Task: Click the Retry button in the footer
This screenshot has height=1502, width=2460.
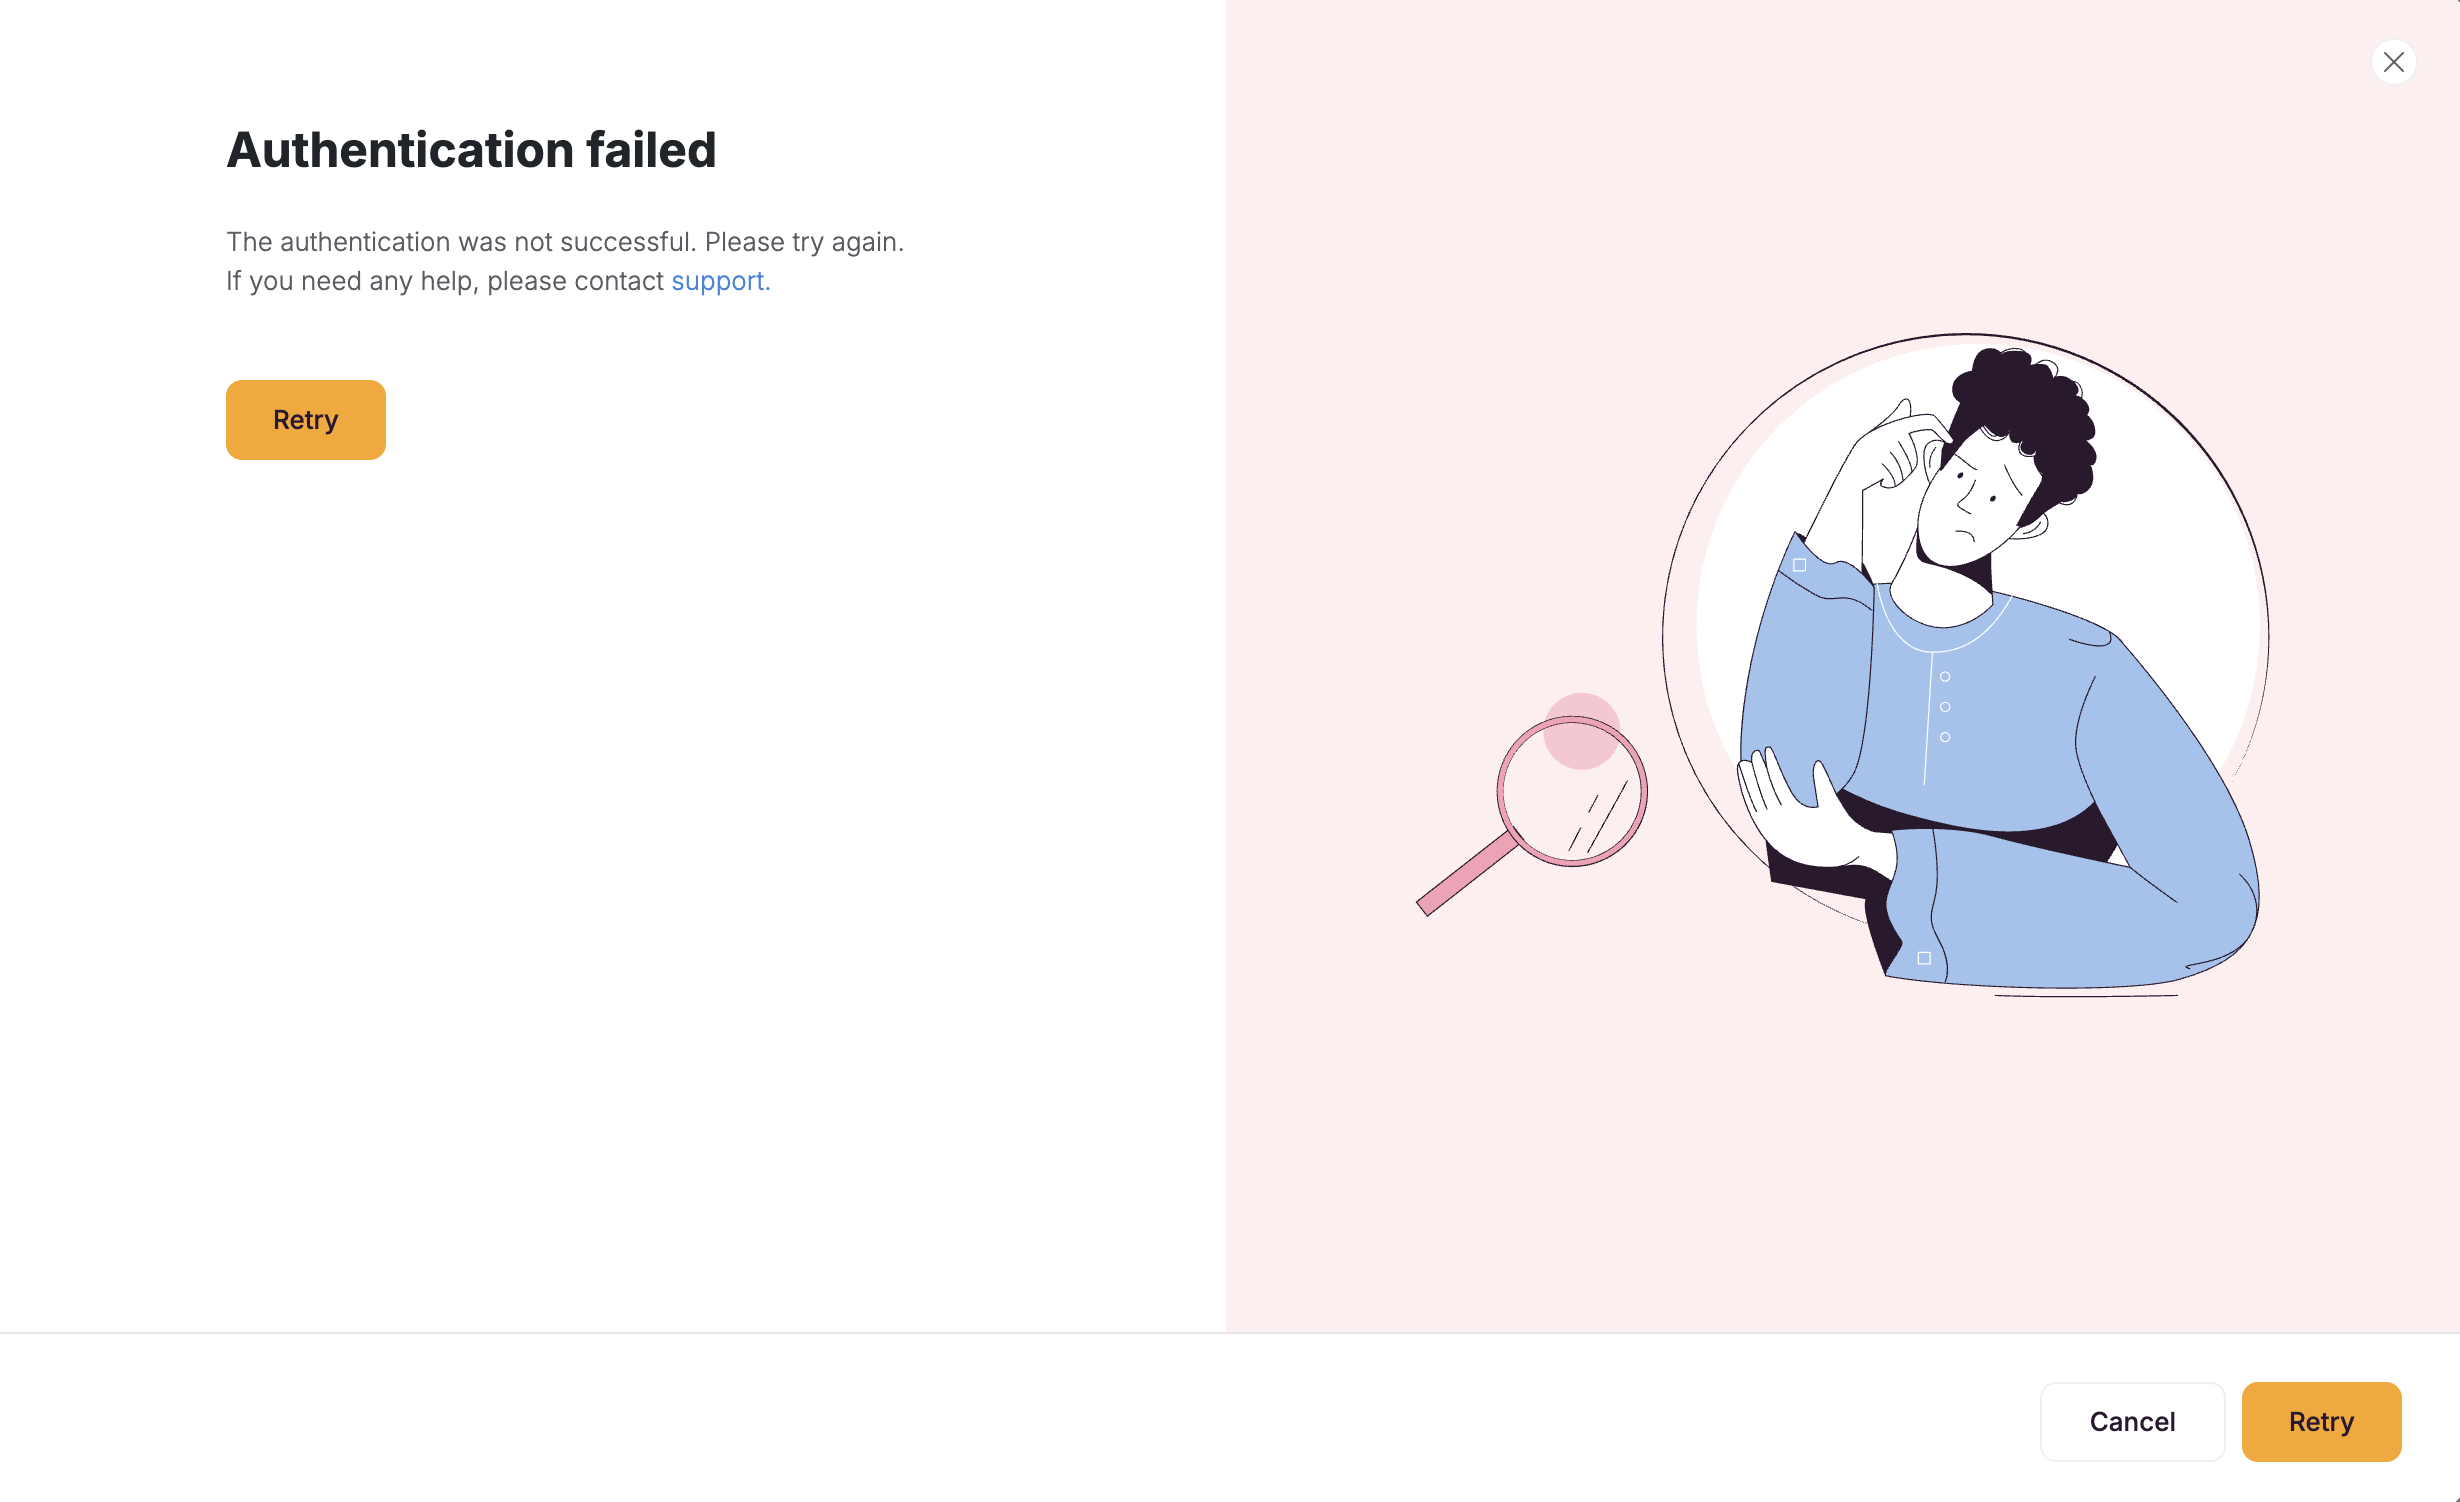Action: (x=2321, y=1421)
